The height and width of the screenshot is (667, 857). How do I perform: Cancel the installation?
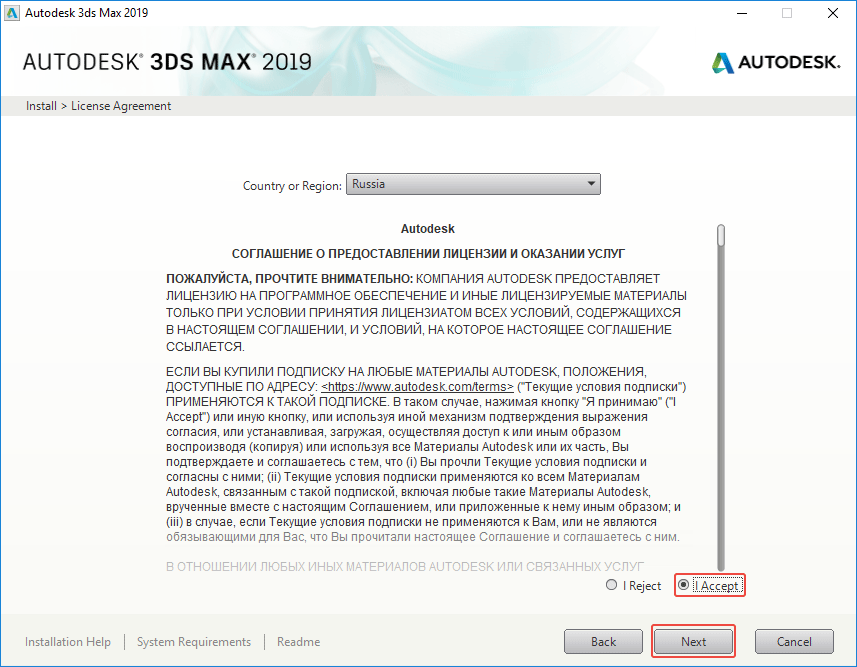pos(794,641)
